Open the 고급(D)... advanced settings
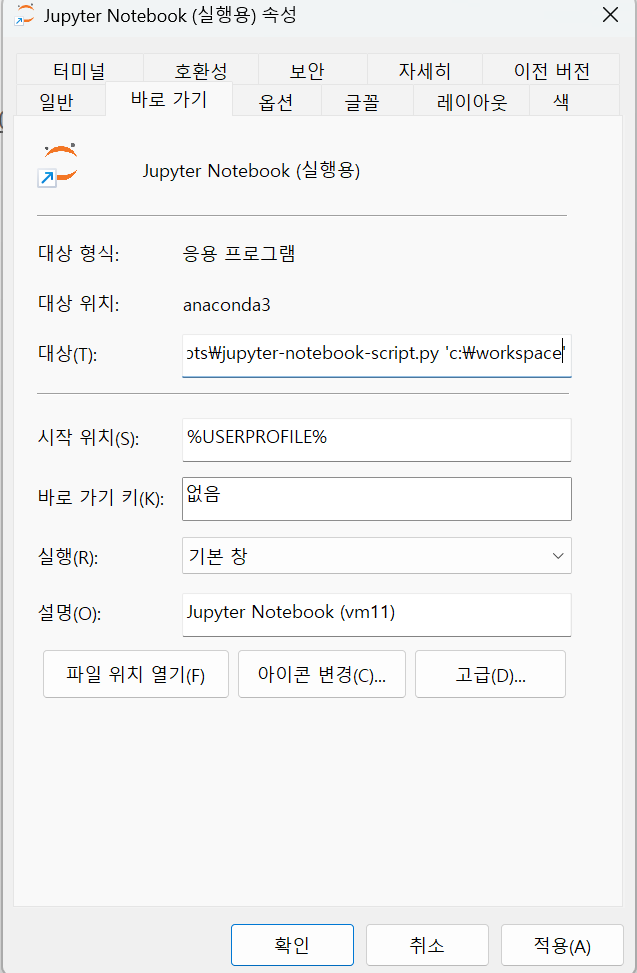The image size is (637, 973). pyautogui.click(x=490, y=674)
